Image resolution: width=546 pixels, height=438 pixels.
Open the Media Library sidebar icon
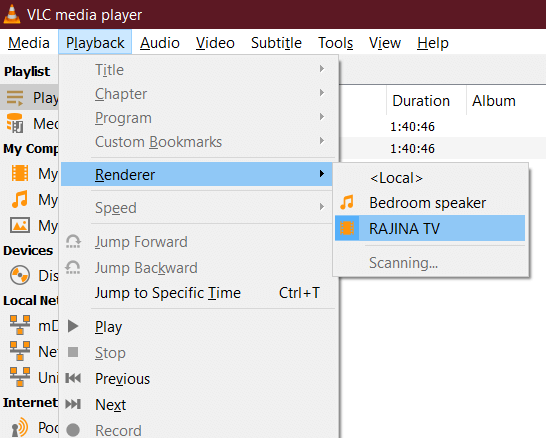coord(15,123)
